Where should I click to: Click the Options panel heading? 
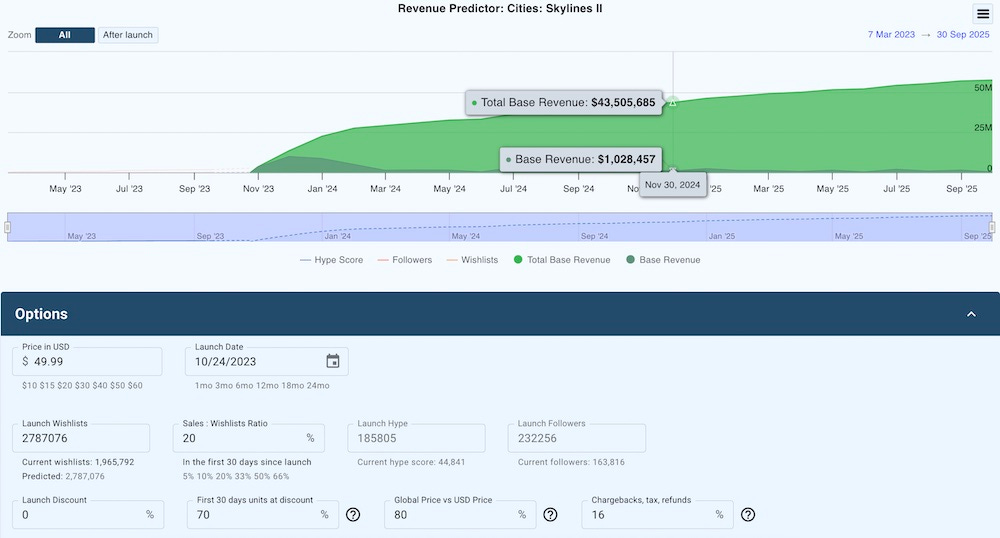click(x=41, y=314)
